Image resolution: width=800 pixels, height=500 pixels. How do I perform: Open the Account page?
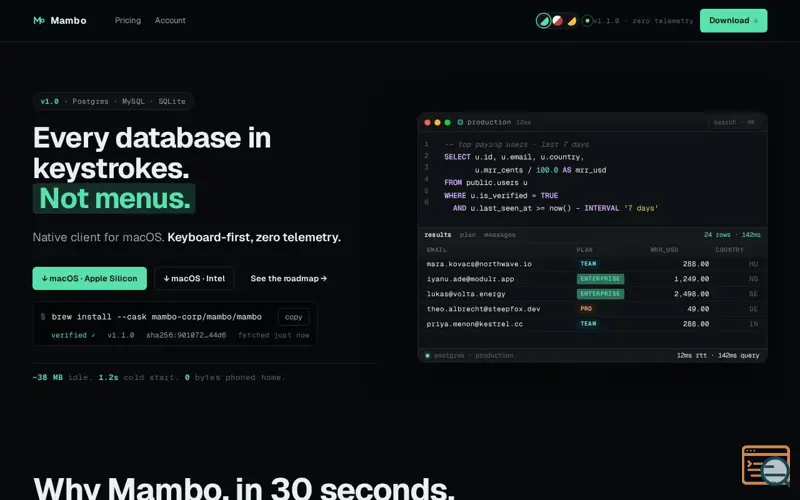[x=170, y=20]
